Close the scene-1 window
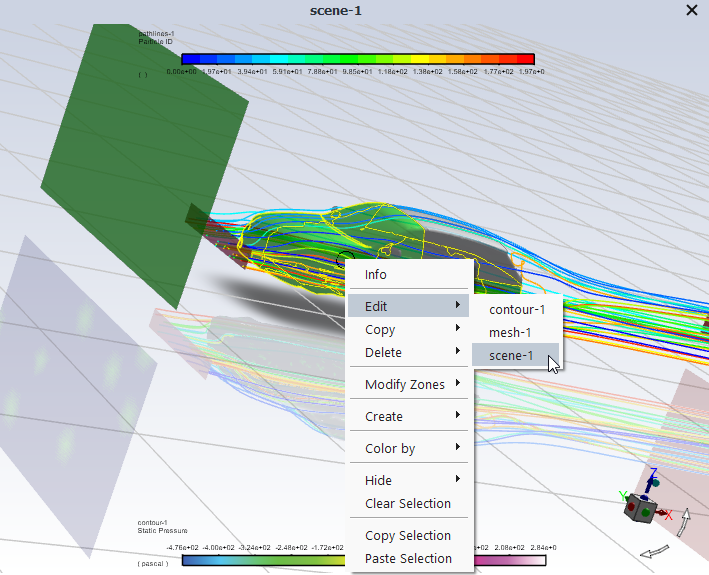 (x=692, y=10)
